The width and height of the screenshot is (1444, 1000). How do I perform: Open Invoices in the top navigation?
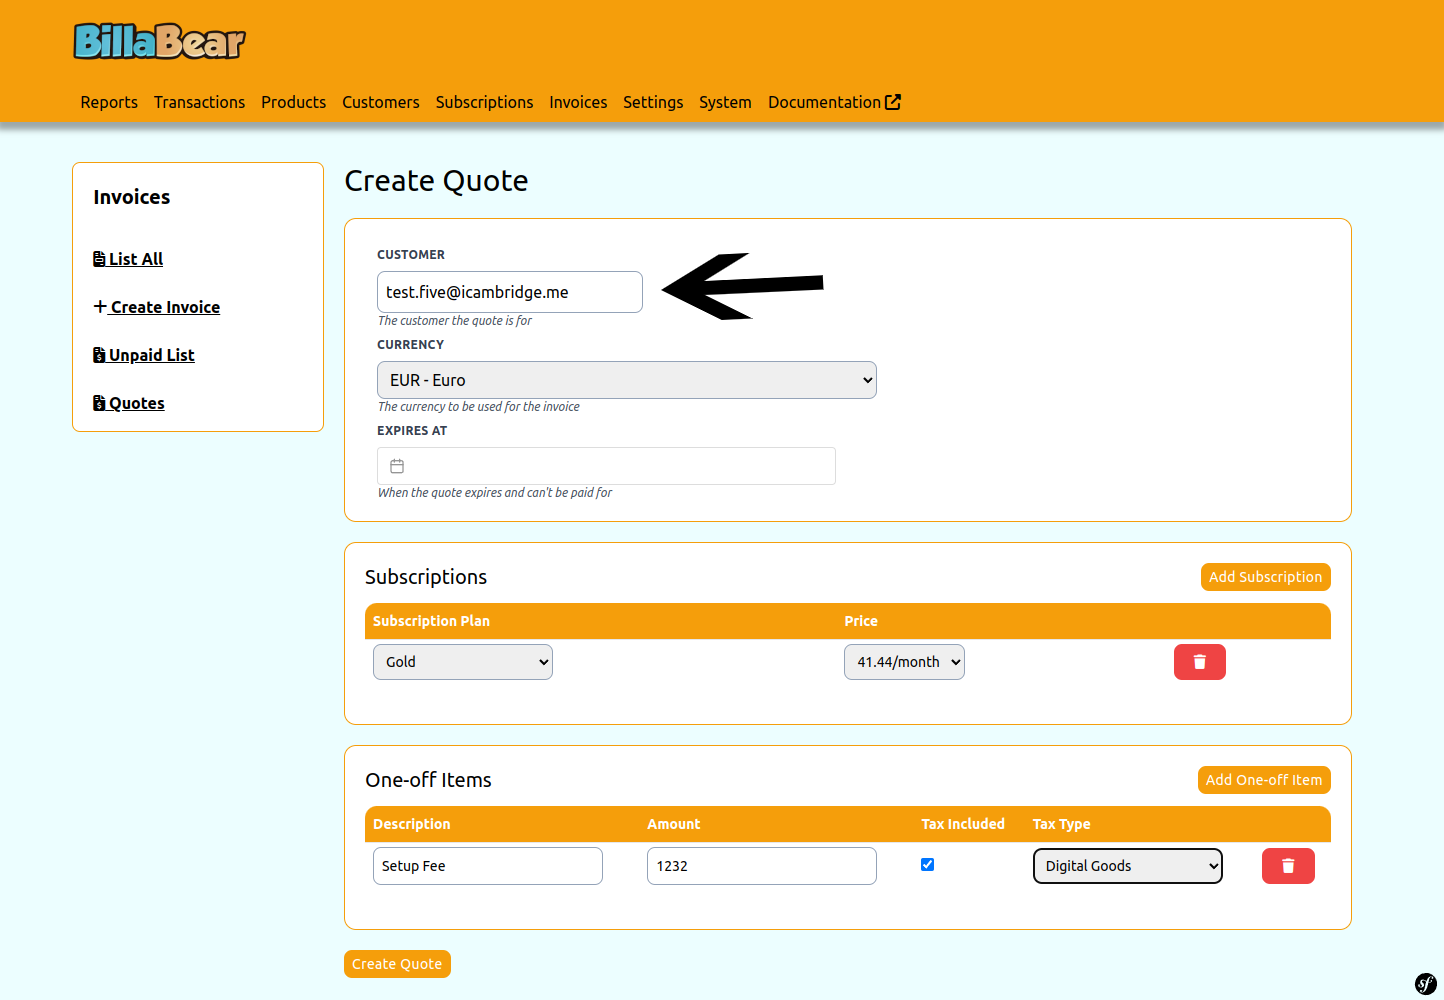pos(578,102)
